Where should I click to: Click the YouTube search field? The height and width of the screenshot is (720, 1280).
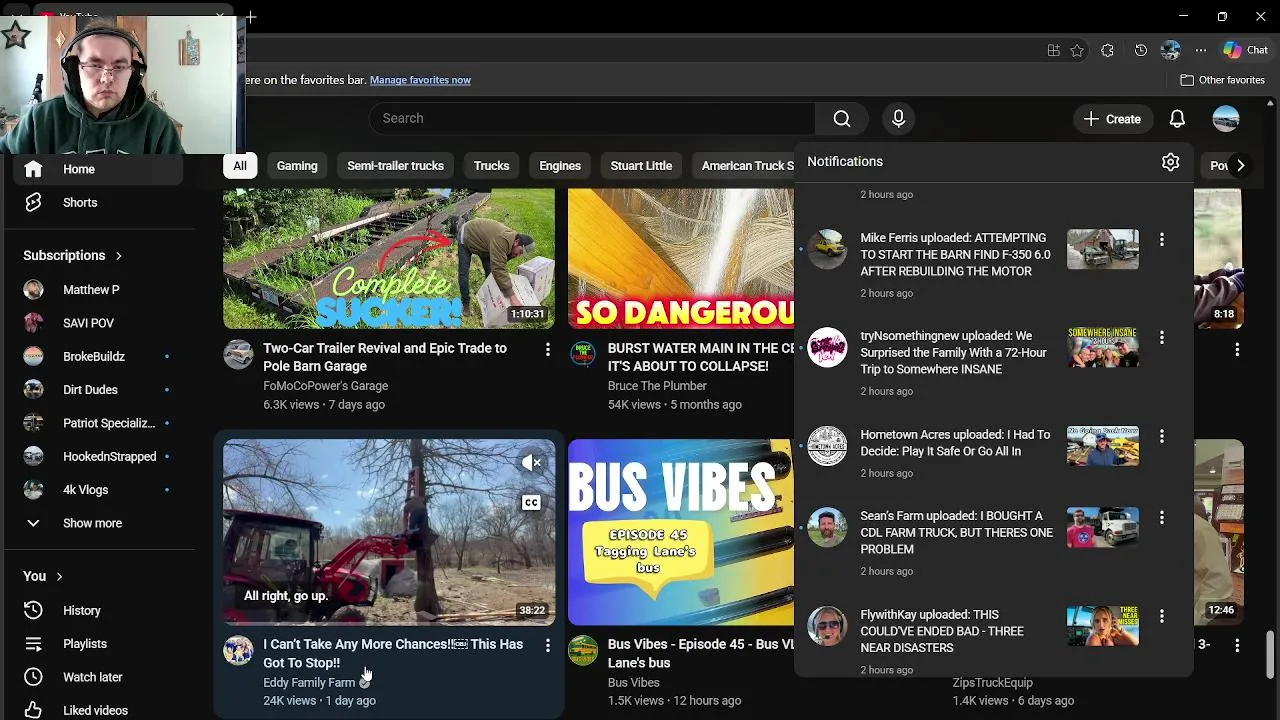[592, 119]
